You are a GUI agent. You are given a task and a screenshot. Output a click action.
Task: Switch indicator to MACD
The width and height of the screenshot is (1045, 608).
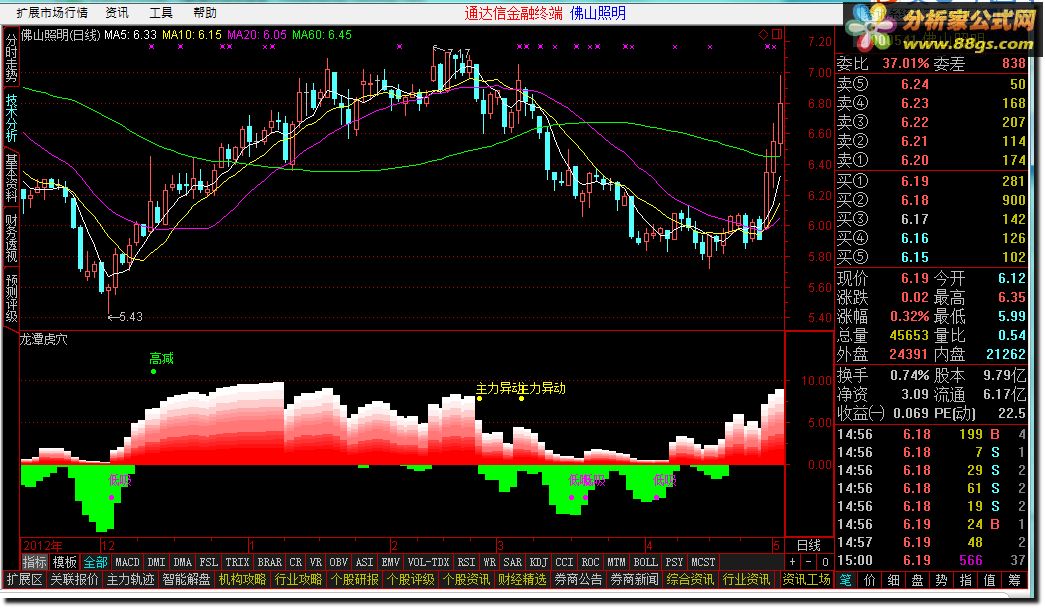click(x=127, y=562)
